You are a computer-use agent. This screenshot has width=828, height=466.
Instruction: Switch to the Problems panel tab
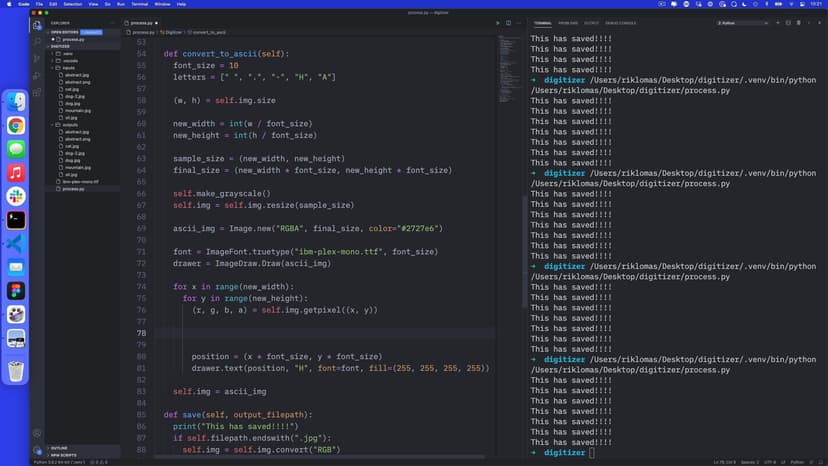coord(568,22)
